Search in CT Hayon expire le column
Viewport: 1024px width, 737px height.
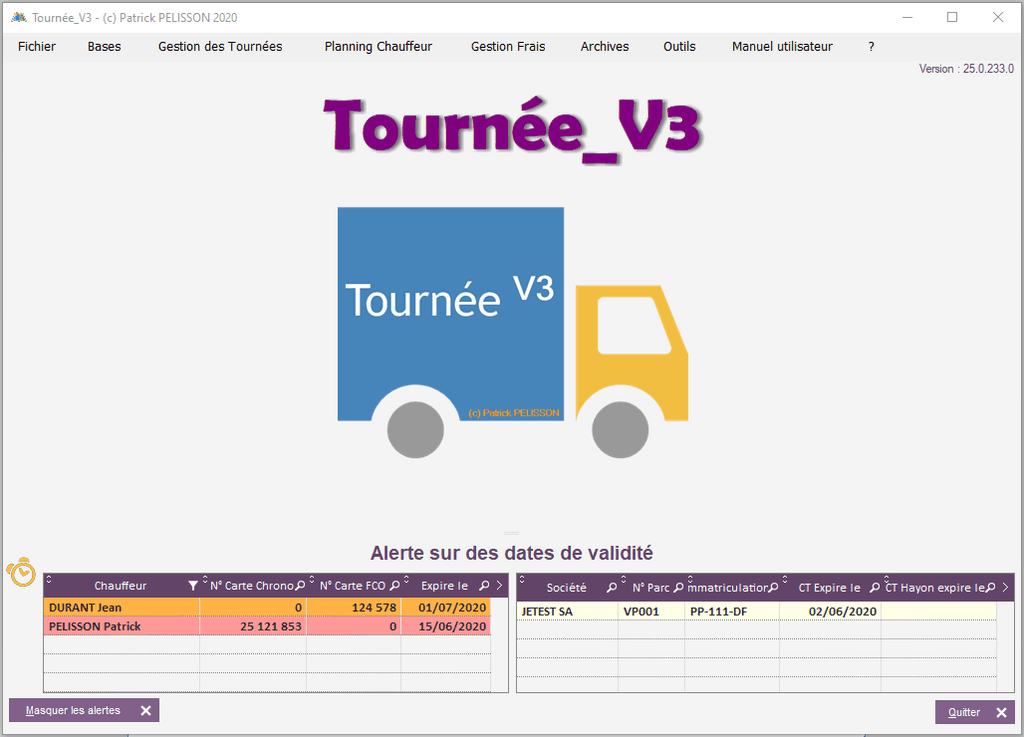pos(991,588)
